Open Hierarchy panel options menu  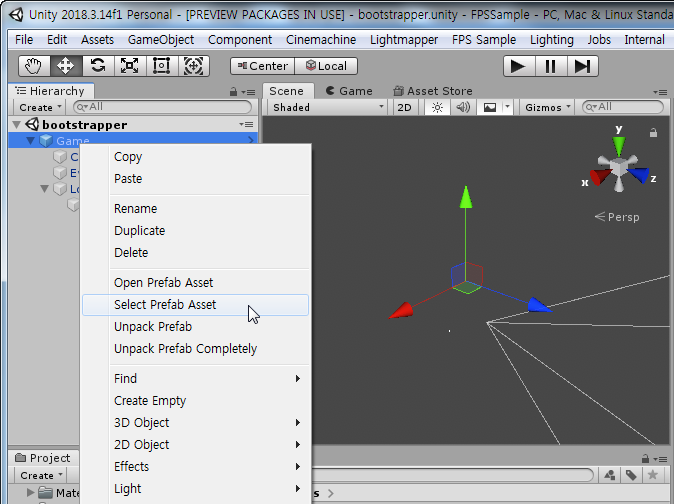[x=248, y=92]
